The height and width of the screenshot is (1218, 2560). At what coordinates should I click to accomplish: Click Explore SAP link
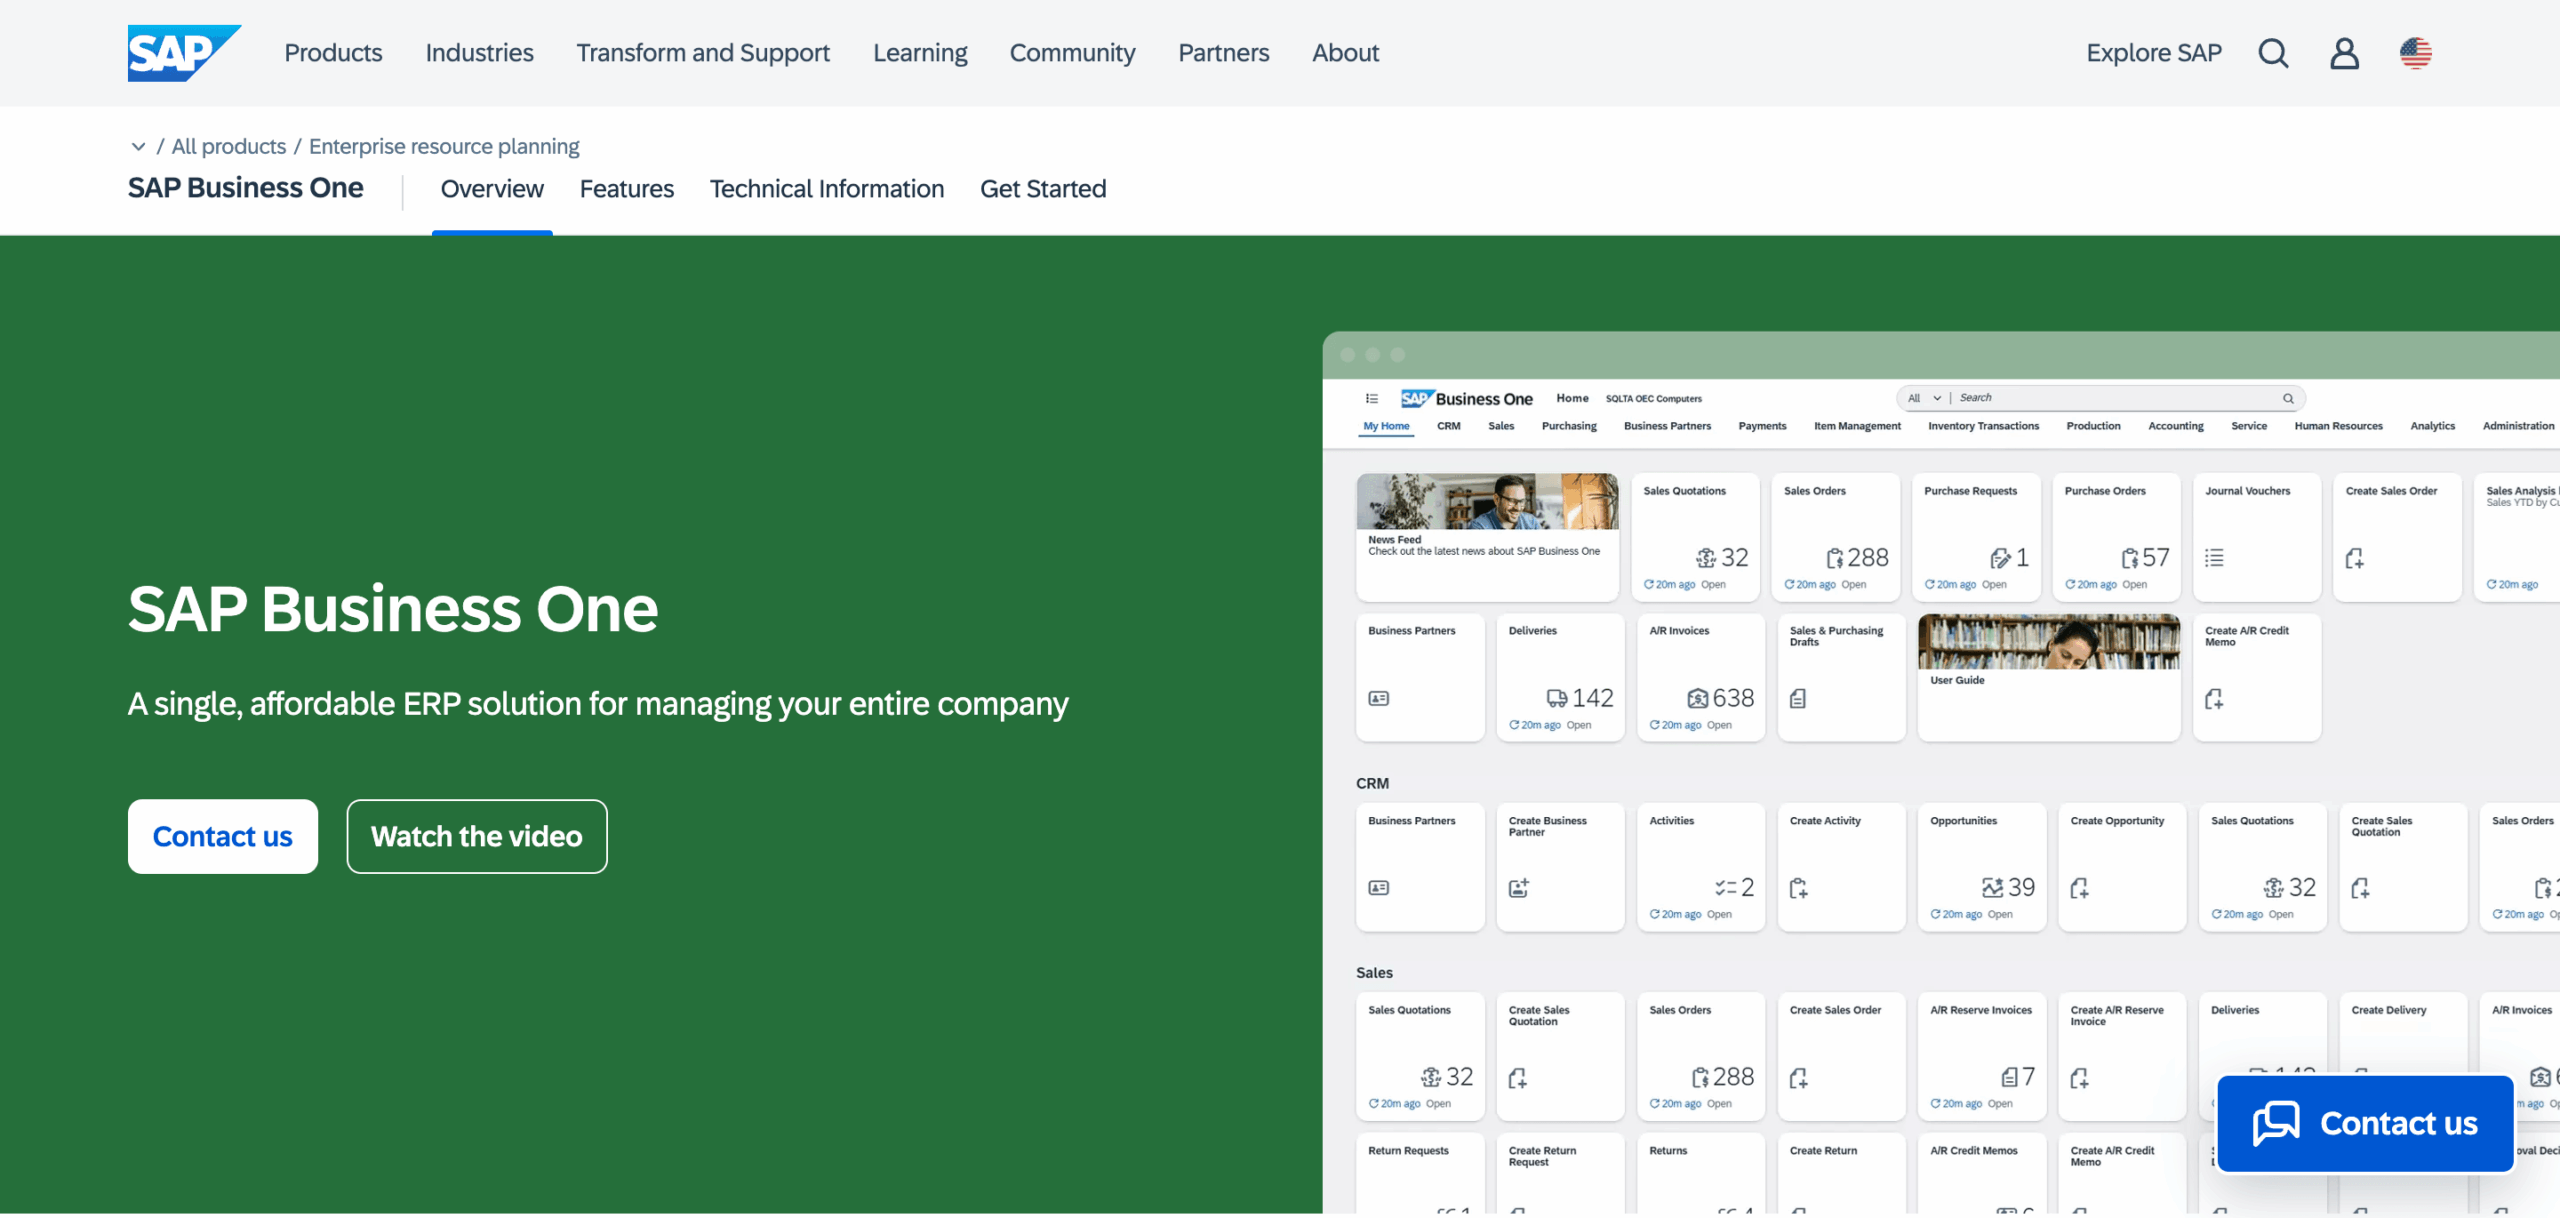[x=2154, y=53]
